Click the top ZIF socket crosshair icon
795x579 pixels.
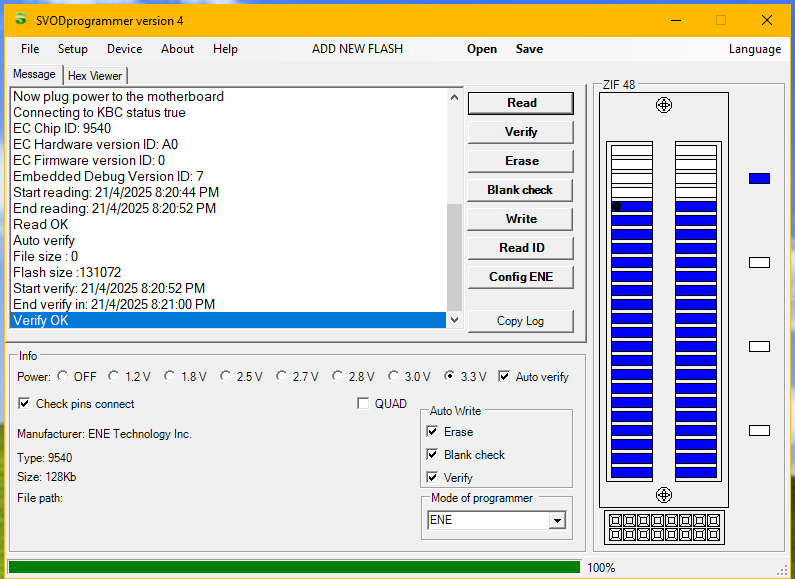(664, 105)
